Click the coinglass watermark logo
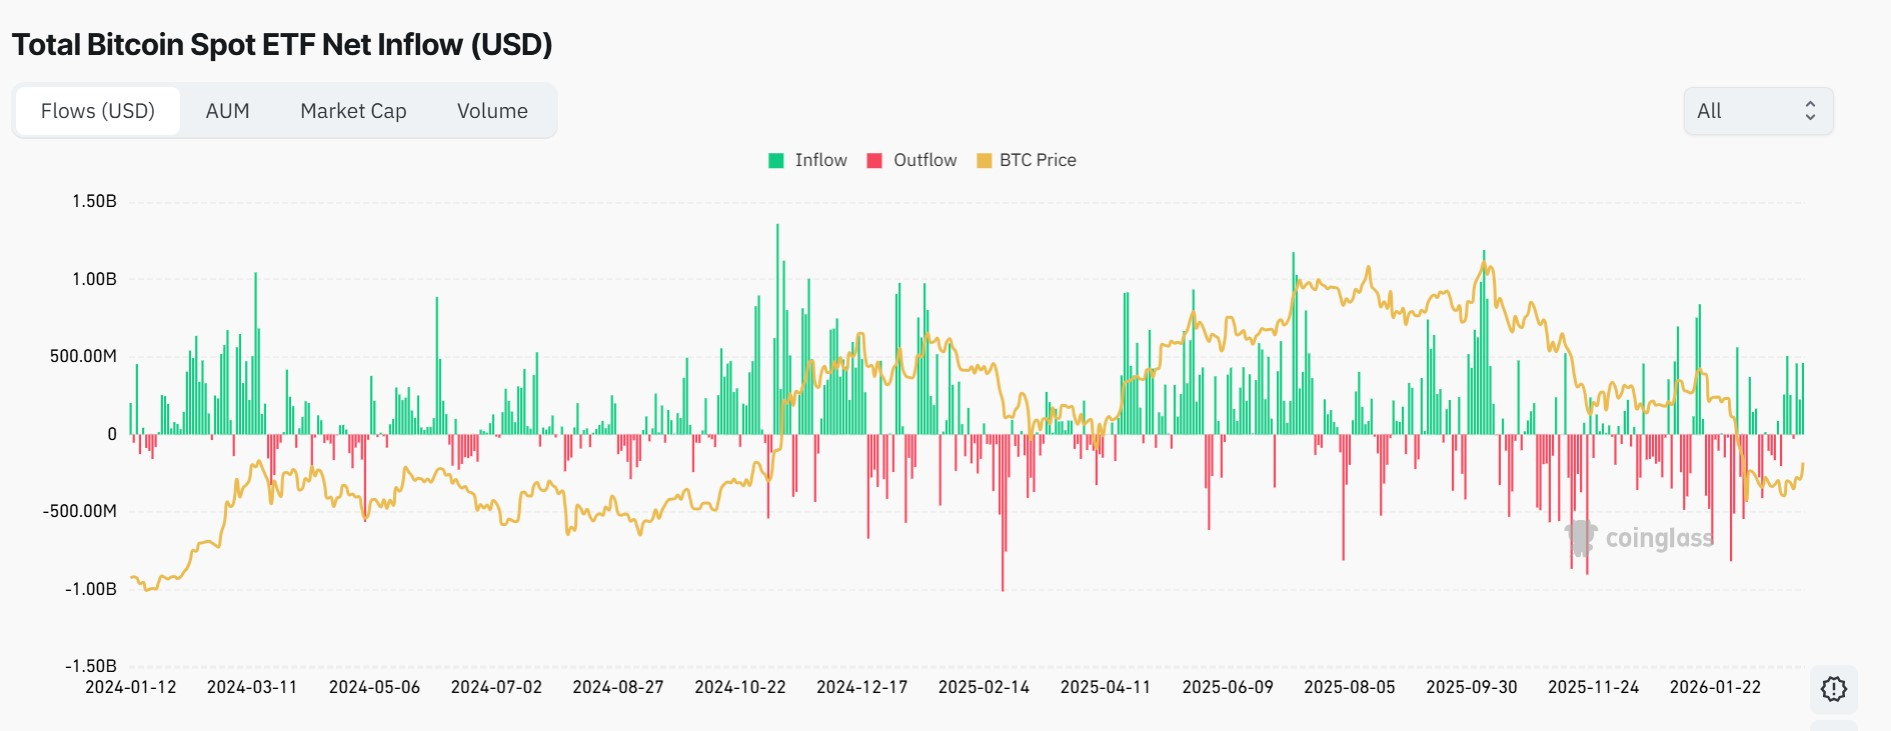 point(1640,538)
